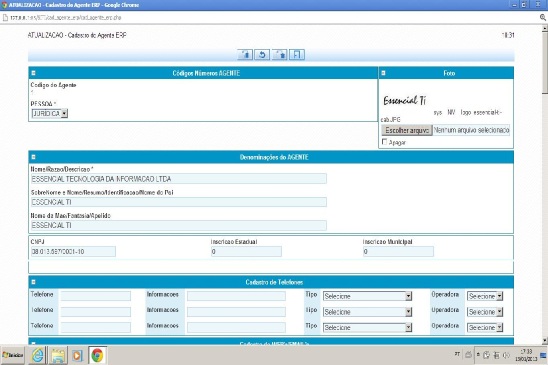Click the trash delete icon in form toolbar
The width and height of the screenshot is (548, 365).
(280, 55)
